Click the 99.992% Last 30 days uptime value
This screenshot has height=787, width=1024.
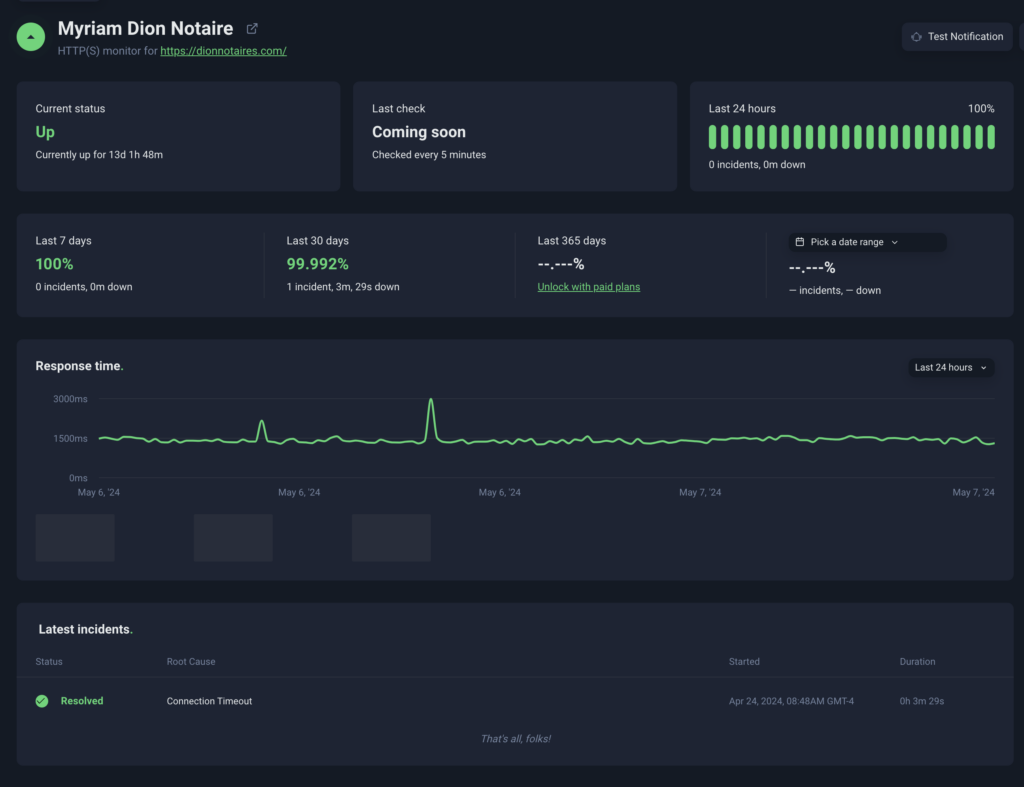point(317,264)
